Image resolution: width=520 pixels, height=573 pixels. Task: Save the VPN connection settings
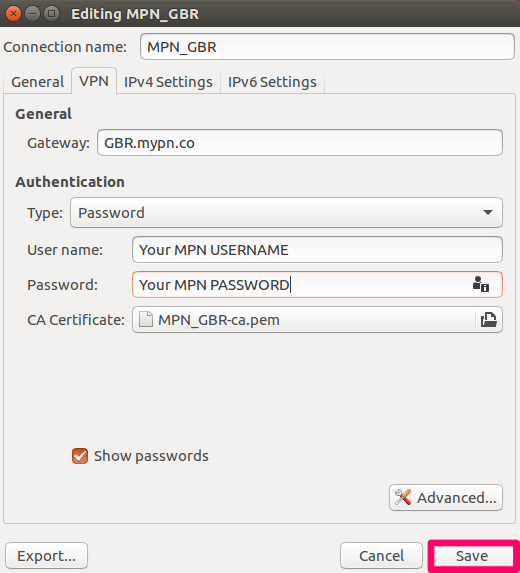coord(472,556)
